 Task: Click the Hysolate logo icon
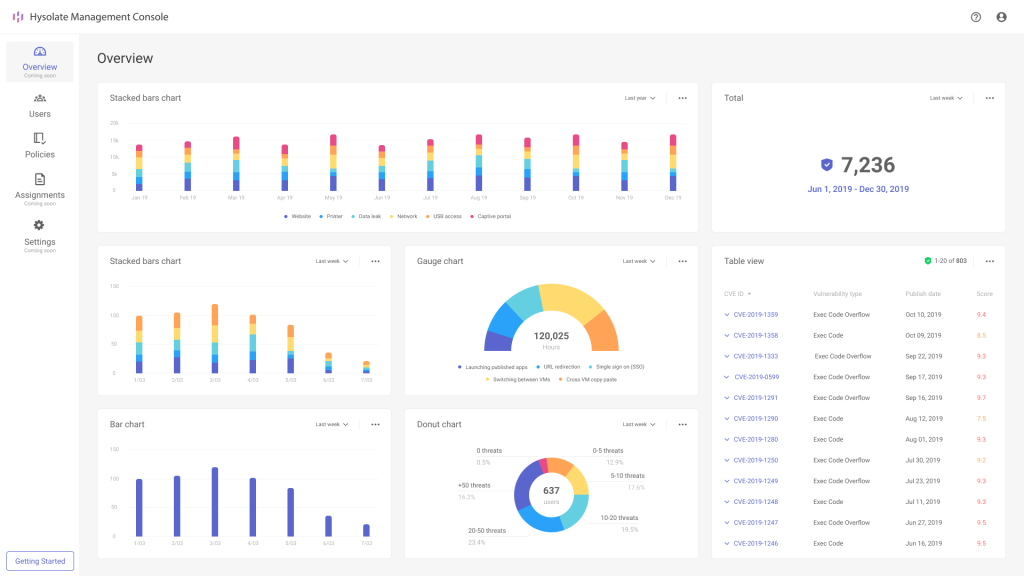click(17, 17)
